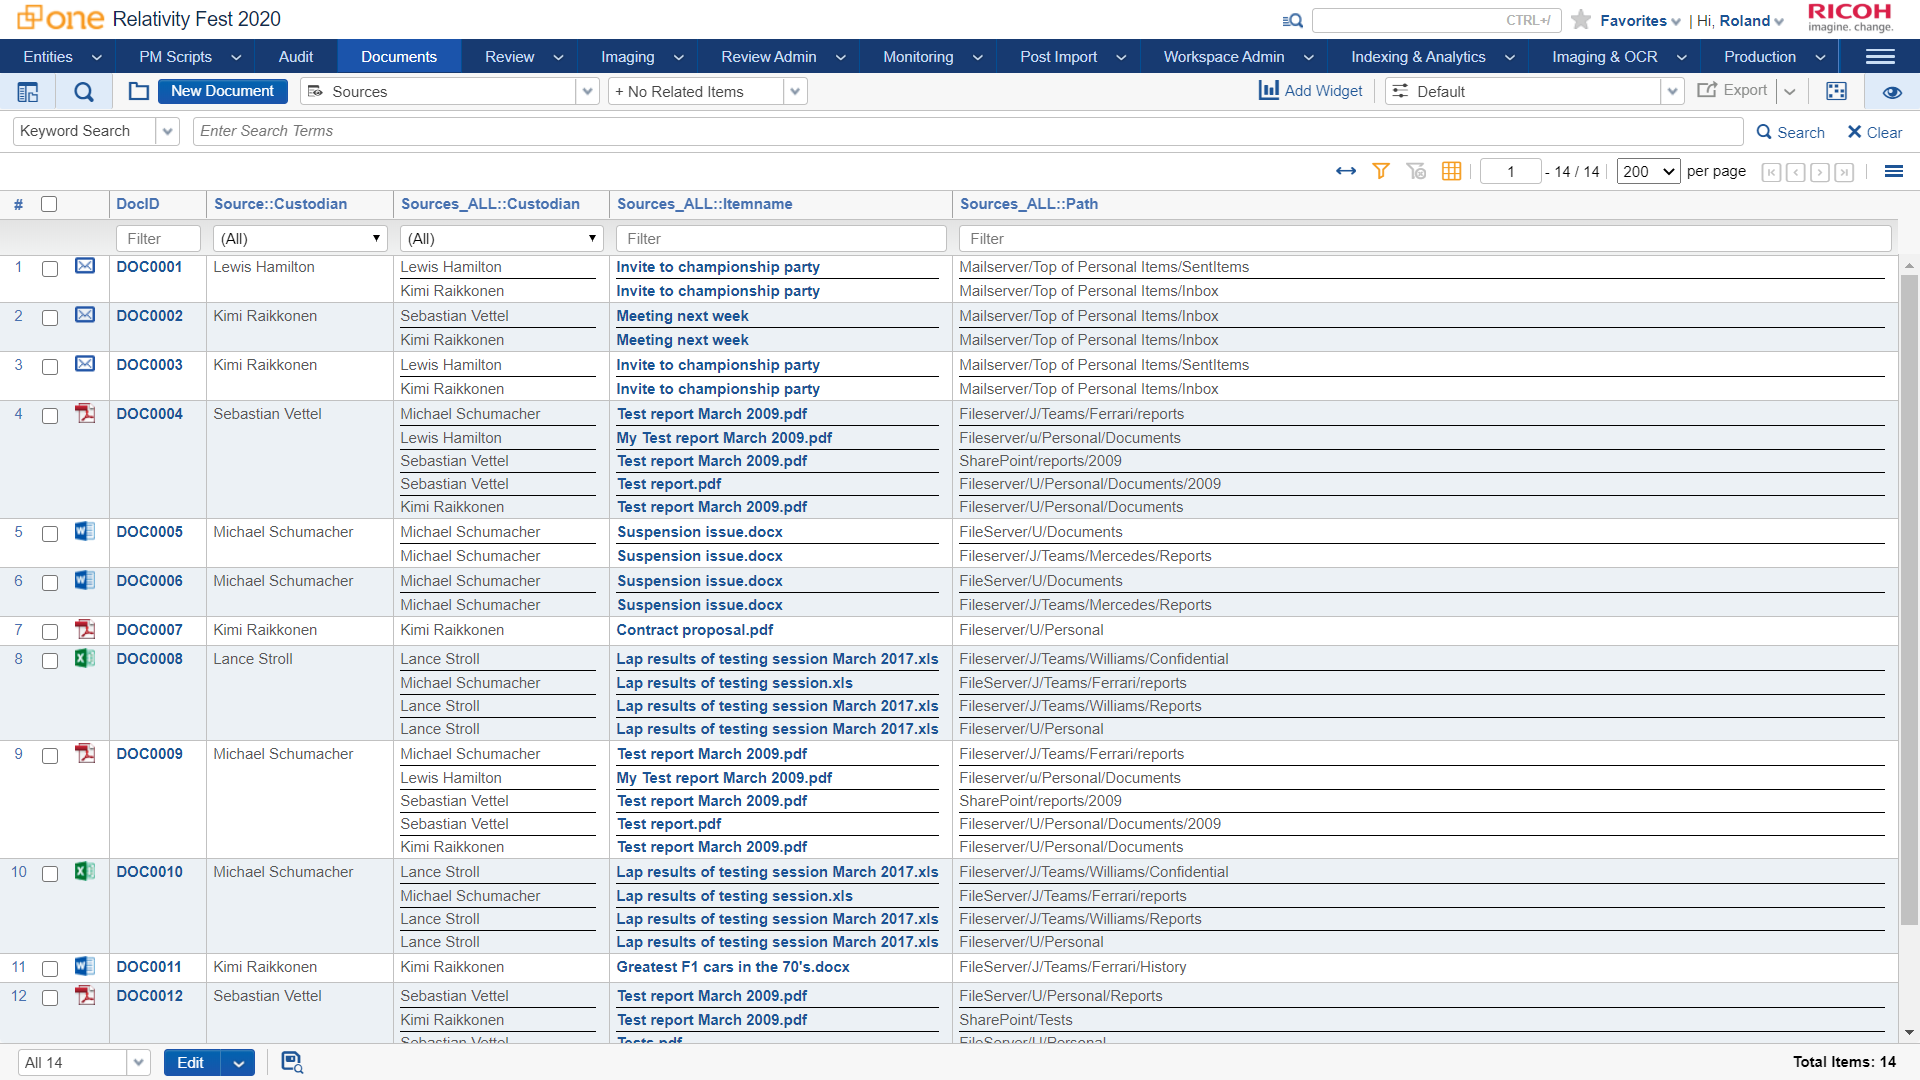Switch to the Audit tab

[x=296, y=57]
